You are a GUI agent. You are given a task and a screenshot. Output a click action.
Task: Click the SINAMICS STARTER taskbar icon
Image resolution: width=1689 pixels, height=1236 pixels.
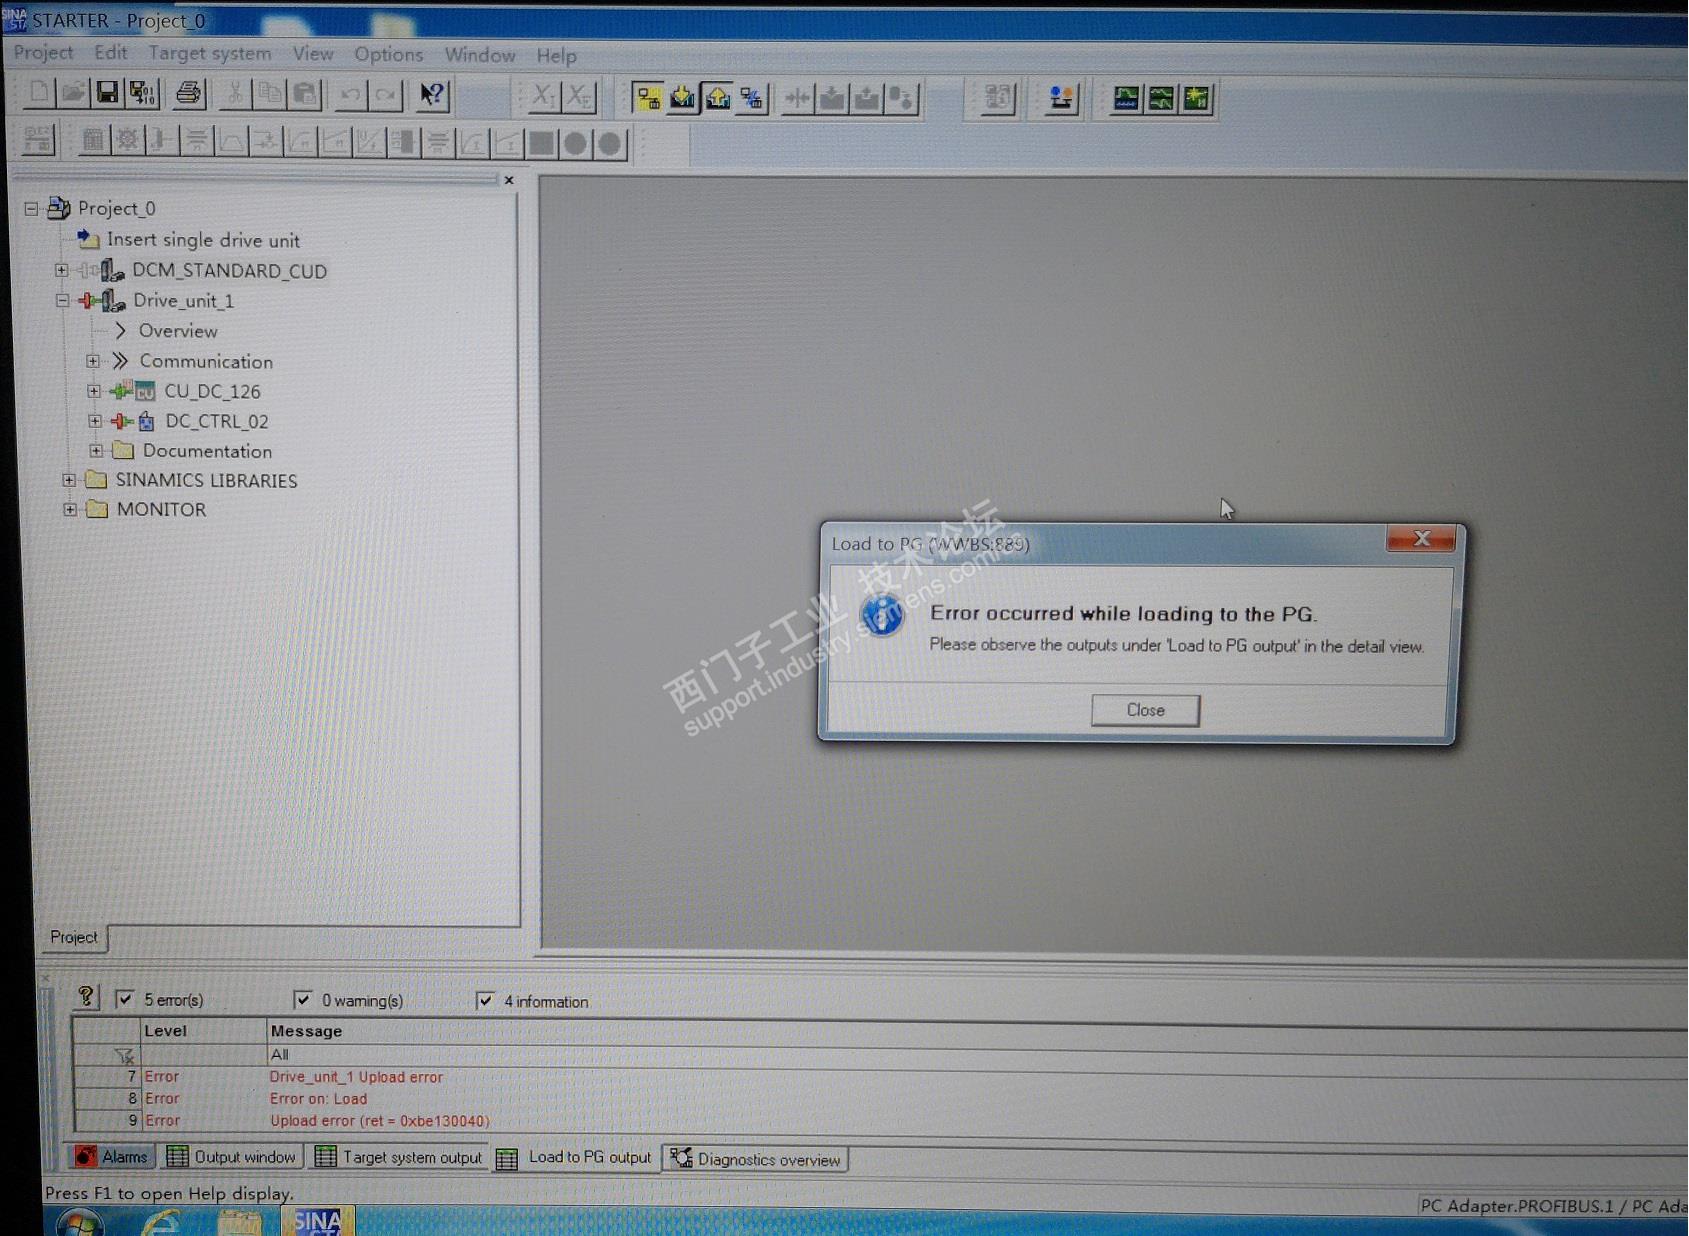318,1222
